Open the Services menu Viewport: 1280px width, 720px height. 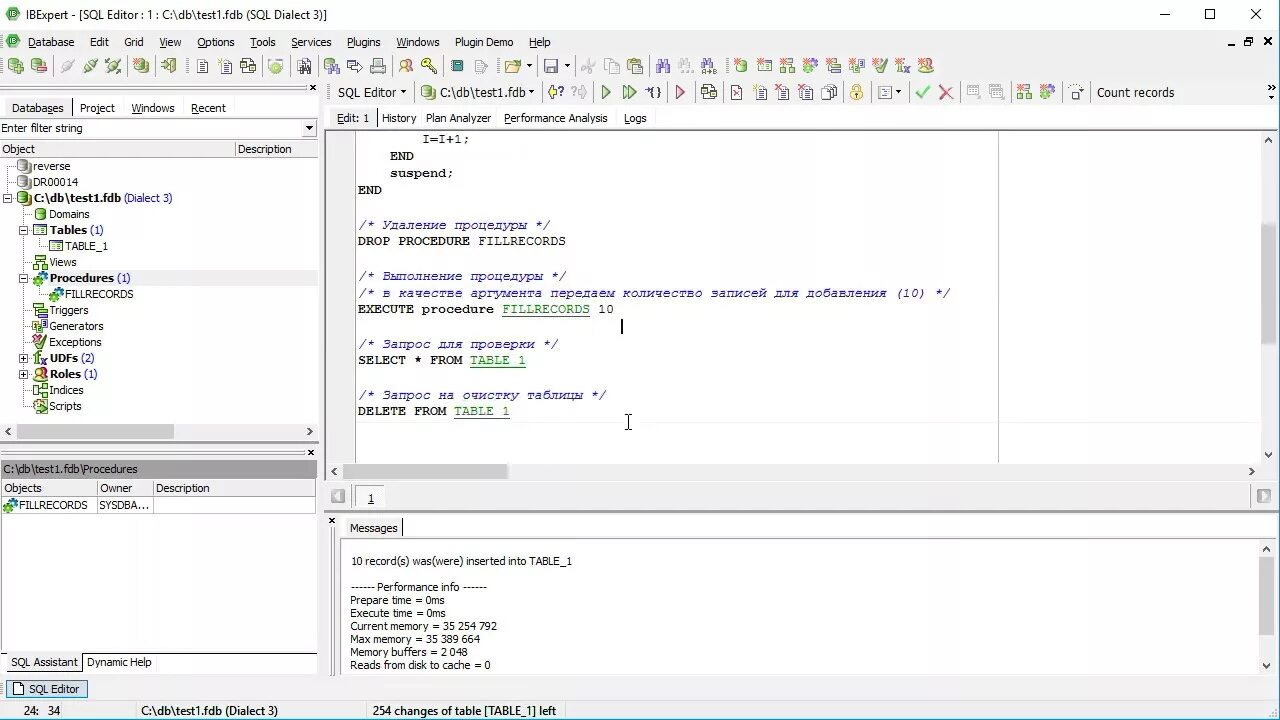point(311,42)
